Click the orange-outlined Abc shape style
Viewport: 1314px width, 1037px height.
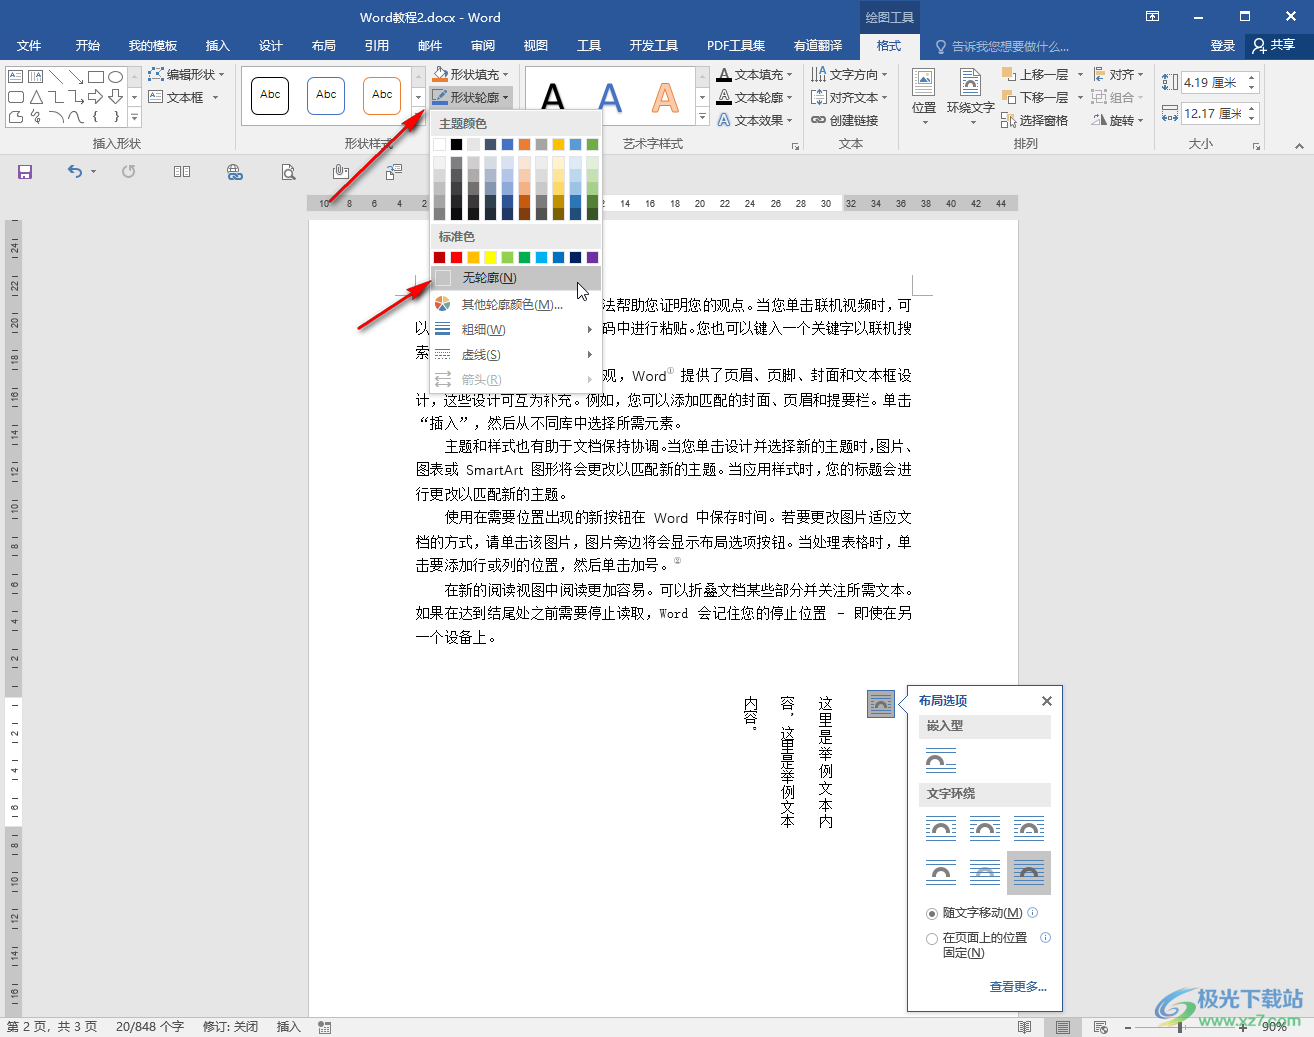click(x=382, y=95)
